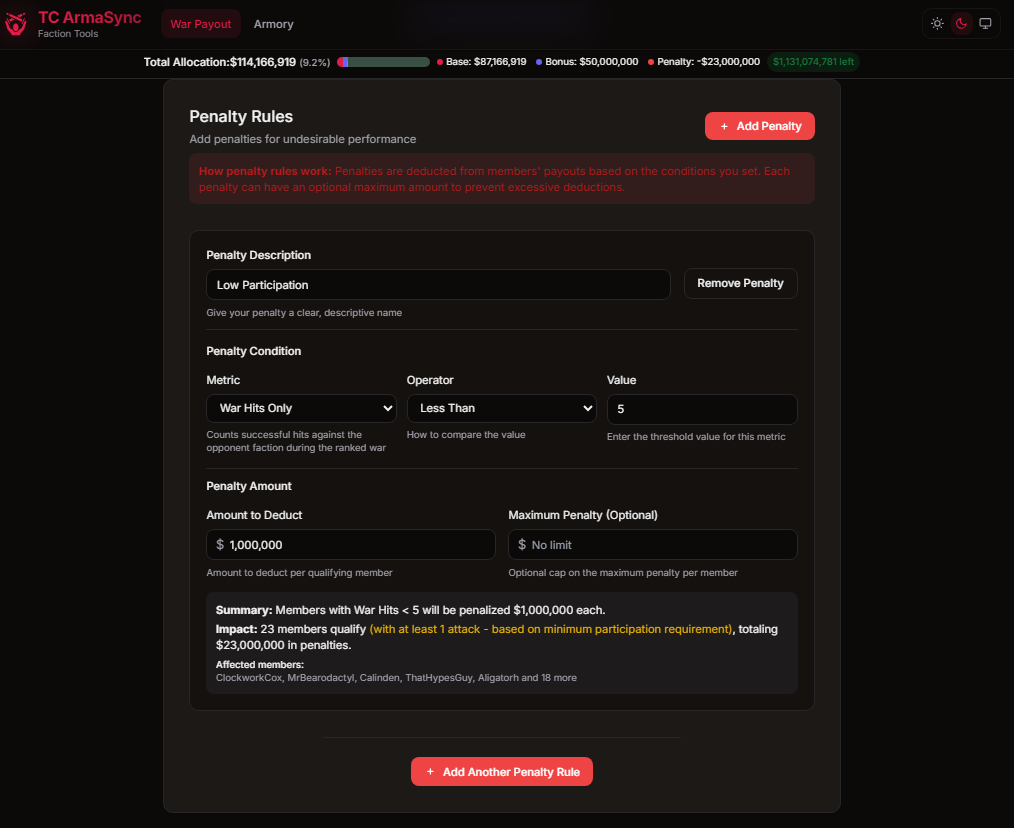Click Add Another Penalty Rule button
Screen dimensions: 1014x828
coord(502,772)
